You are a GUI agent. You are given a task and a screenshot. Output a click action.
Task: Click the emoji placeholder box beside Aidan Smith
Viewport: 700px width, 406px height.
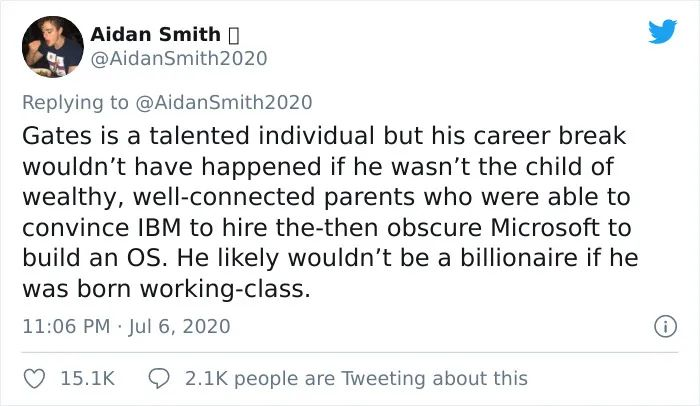236,35
